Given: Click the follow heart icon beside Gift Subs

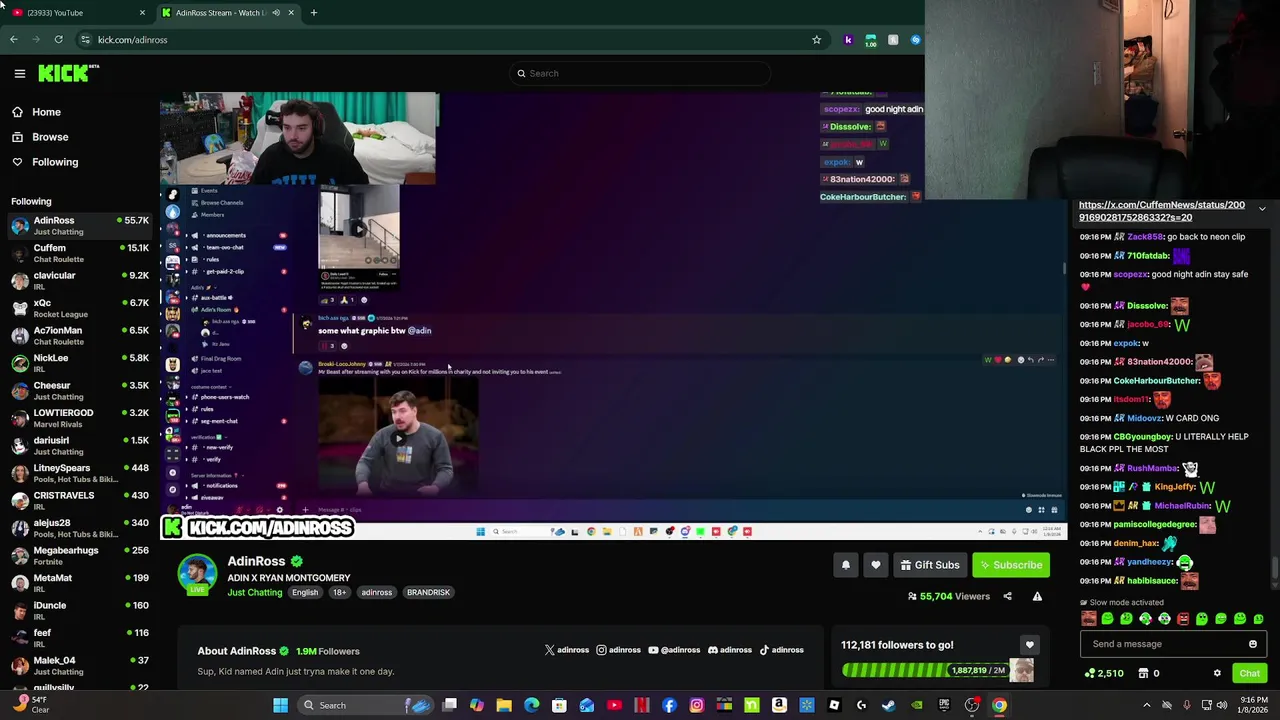Looking at the screenshot, I should pyautogui.click(x=876, y=565).
